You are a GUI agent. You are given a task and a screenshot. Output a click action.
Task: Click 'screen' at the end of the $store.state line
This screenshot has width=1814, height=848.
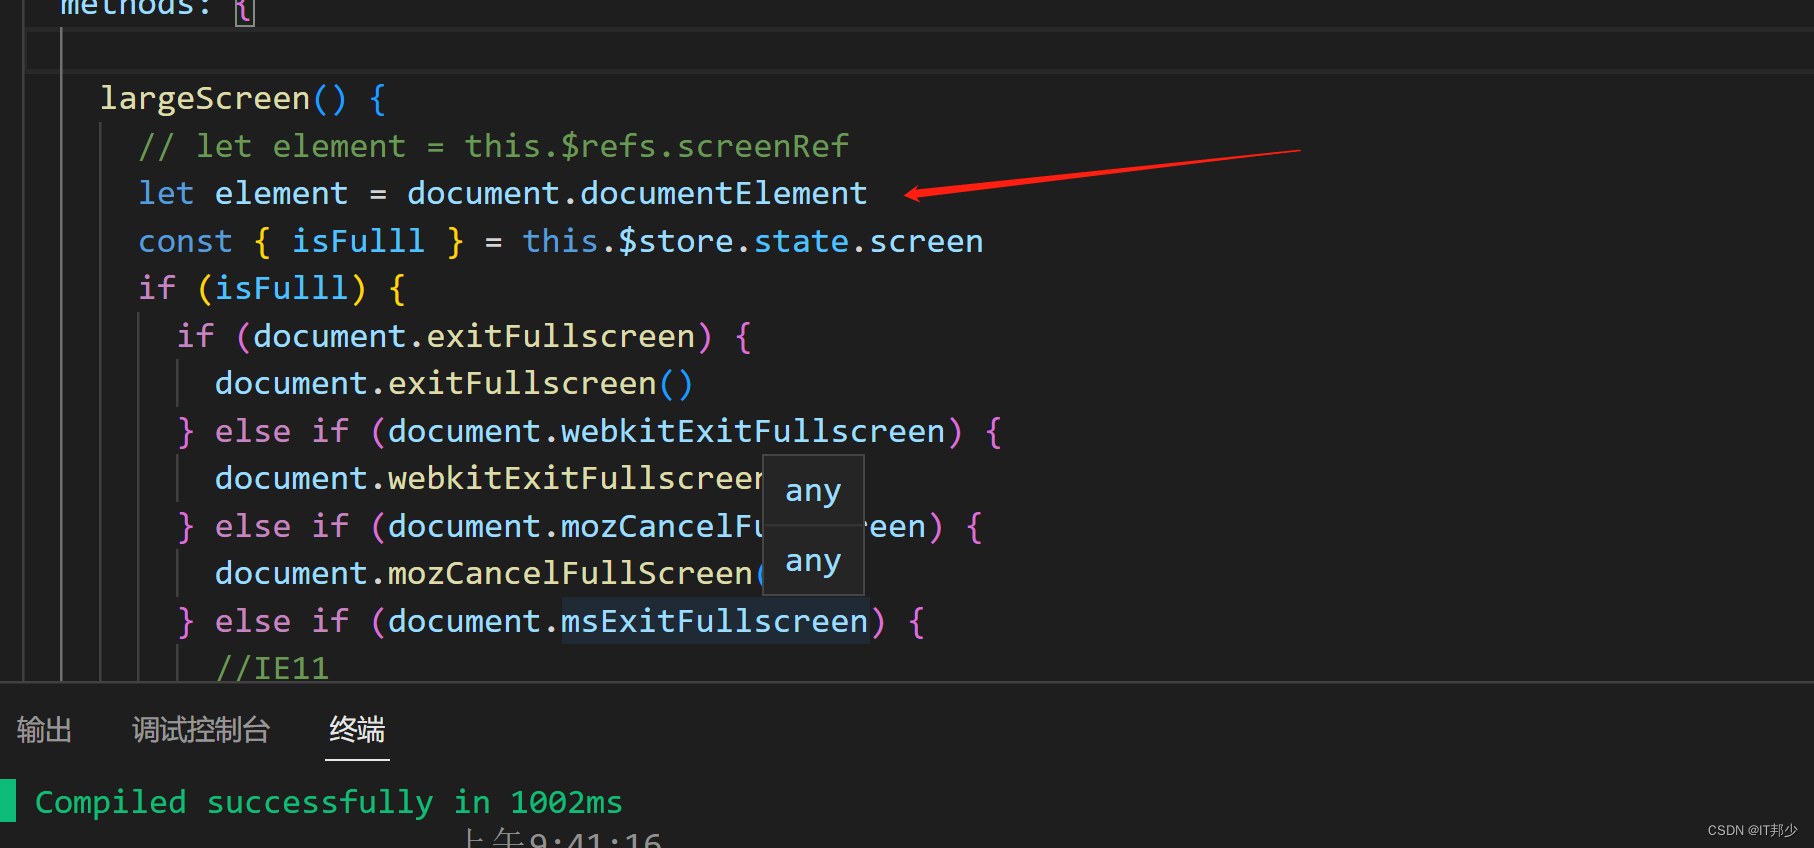point(926,241)
